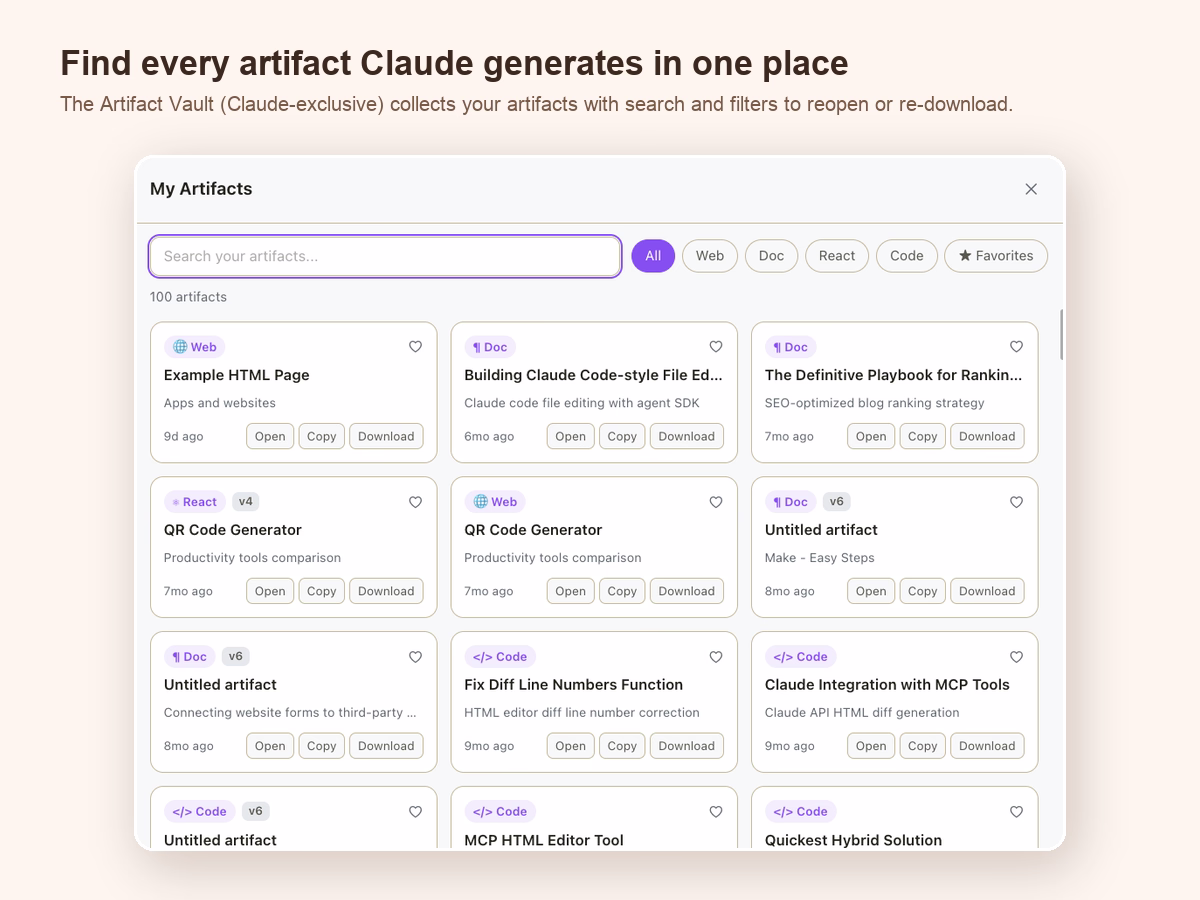Open the Make - Easy Steps artifact
1200x900 pixels.
click(871, 591)
